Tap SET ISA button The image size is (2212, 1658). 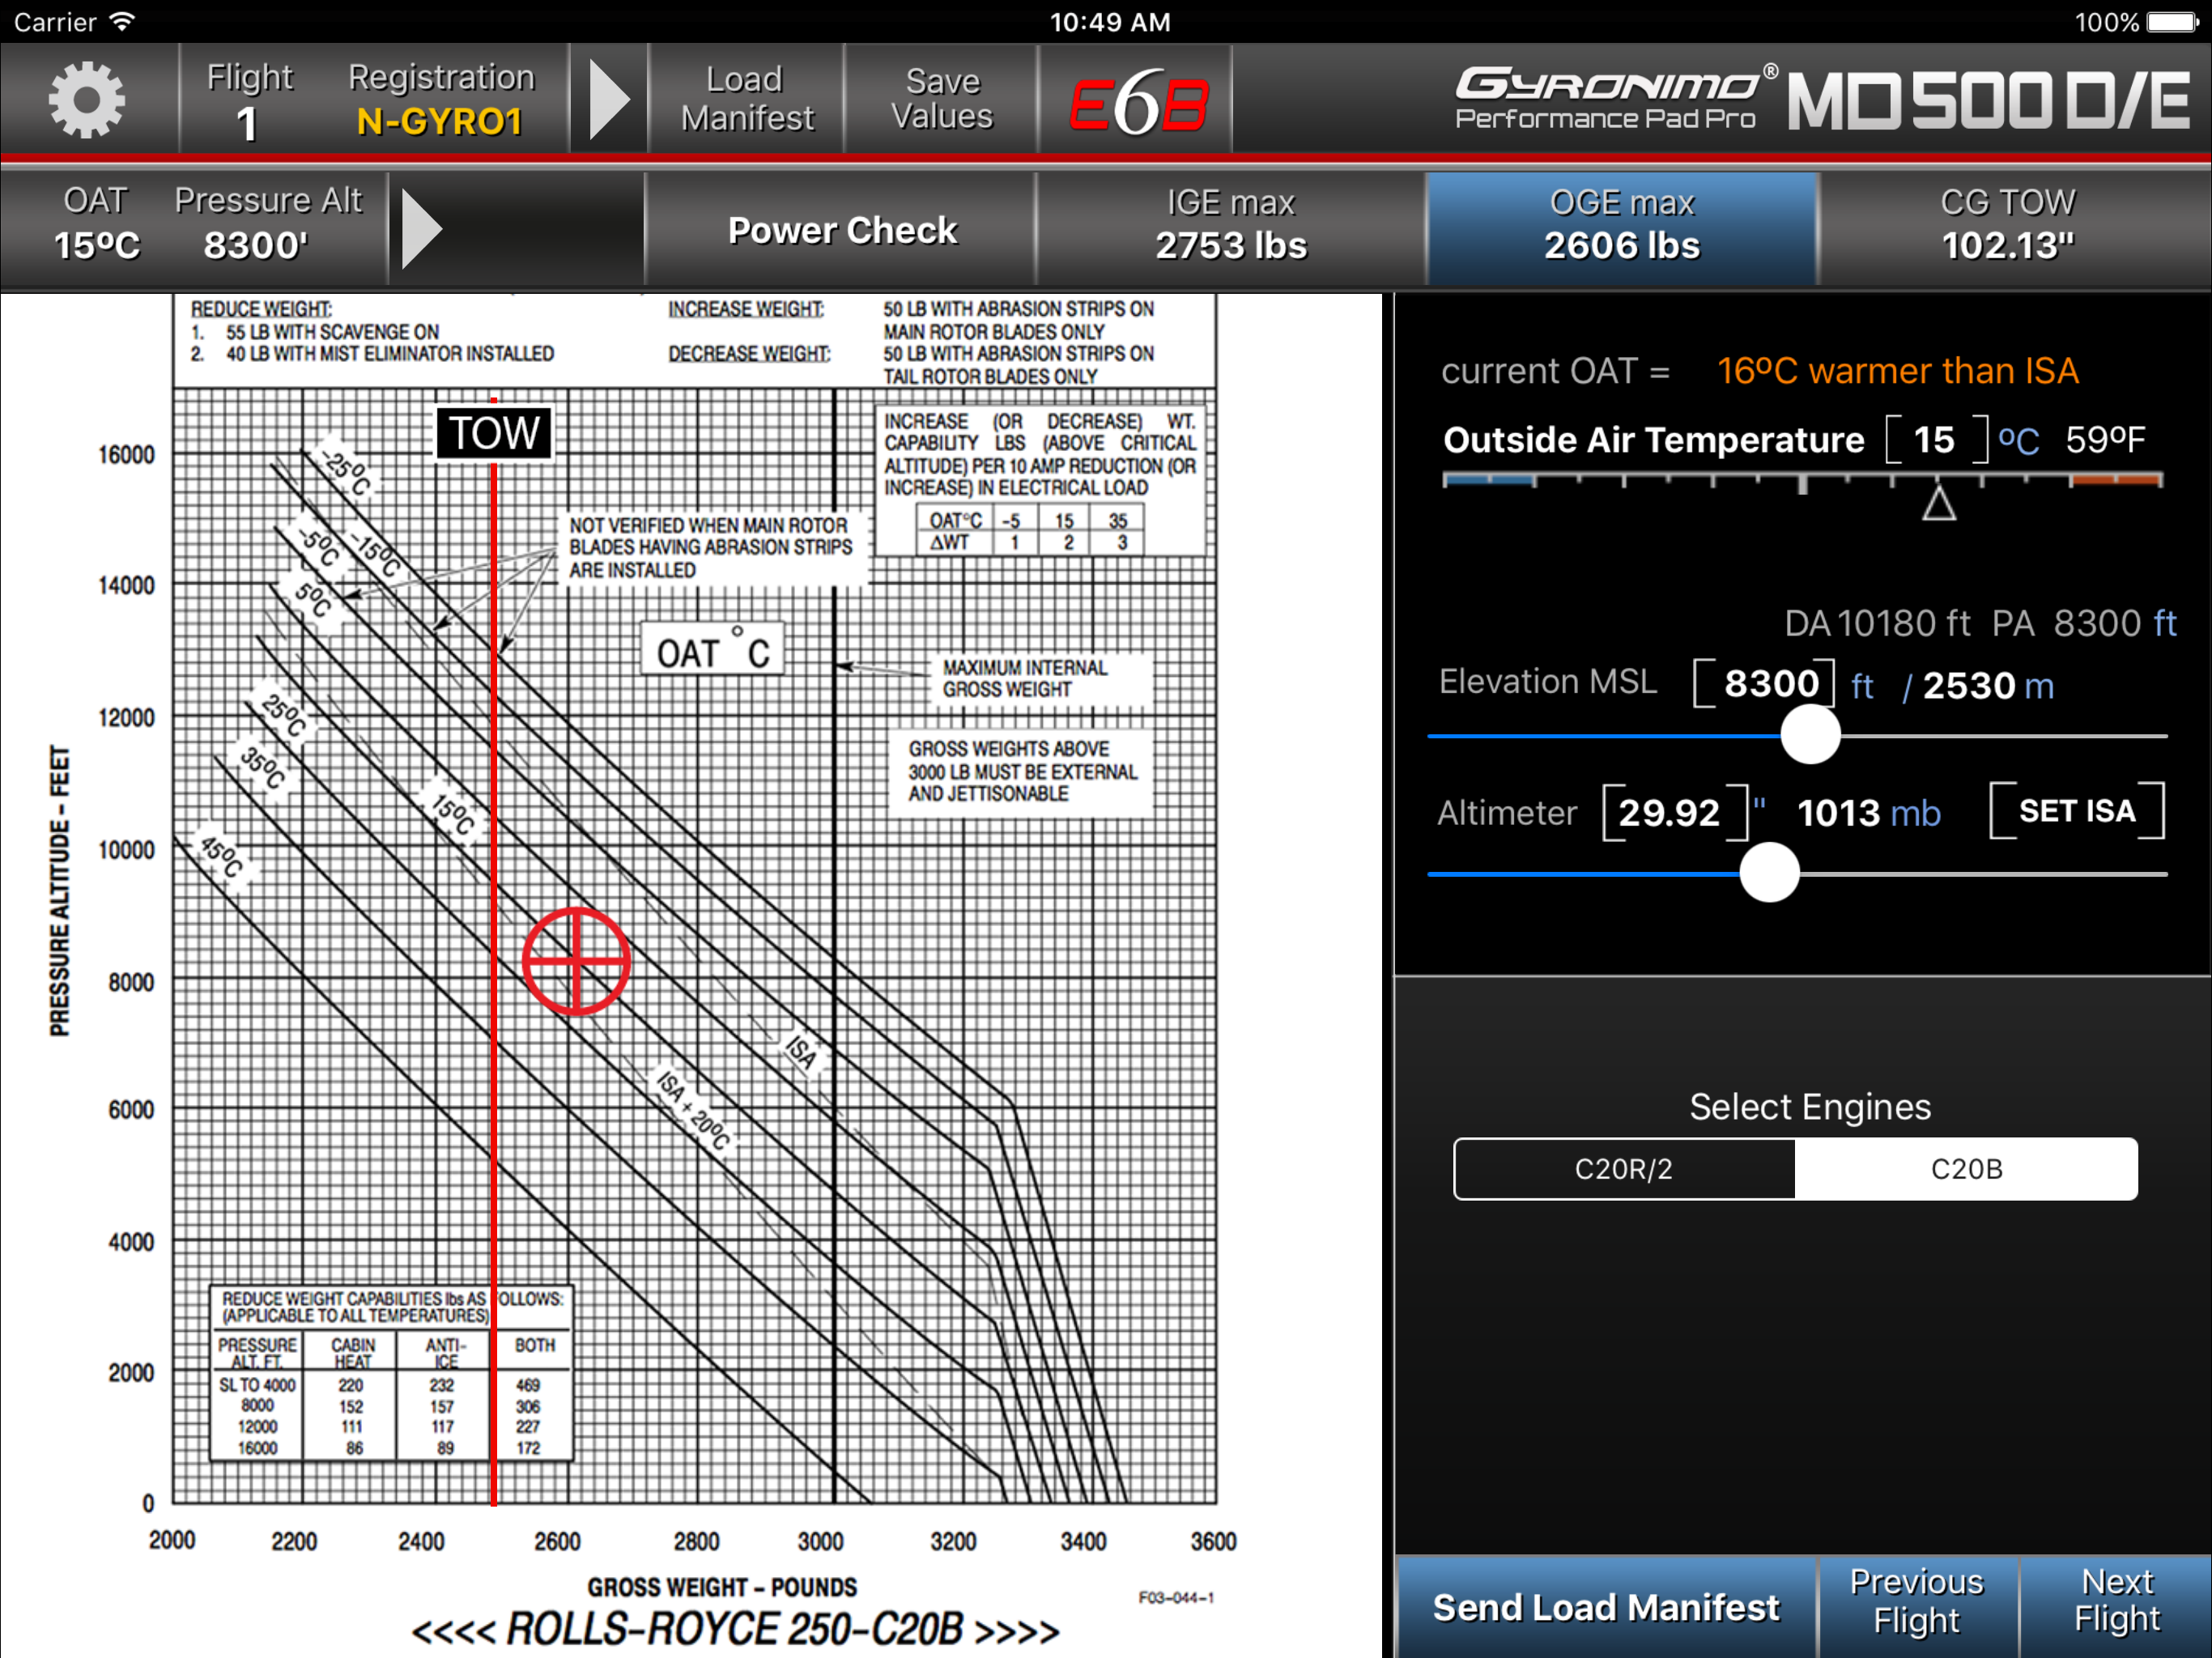coord(2077,810)
